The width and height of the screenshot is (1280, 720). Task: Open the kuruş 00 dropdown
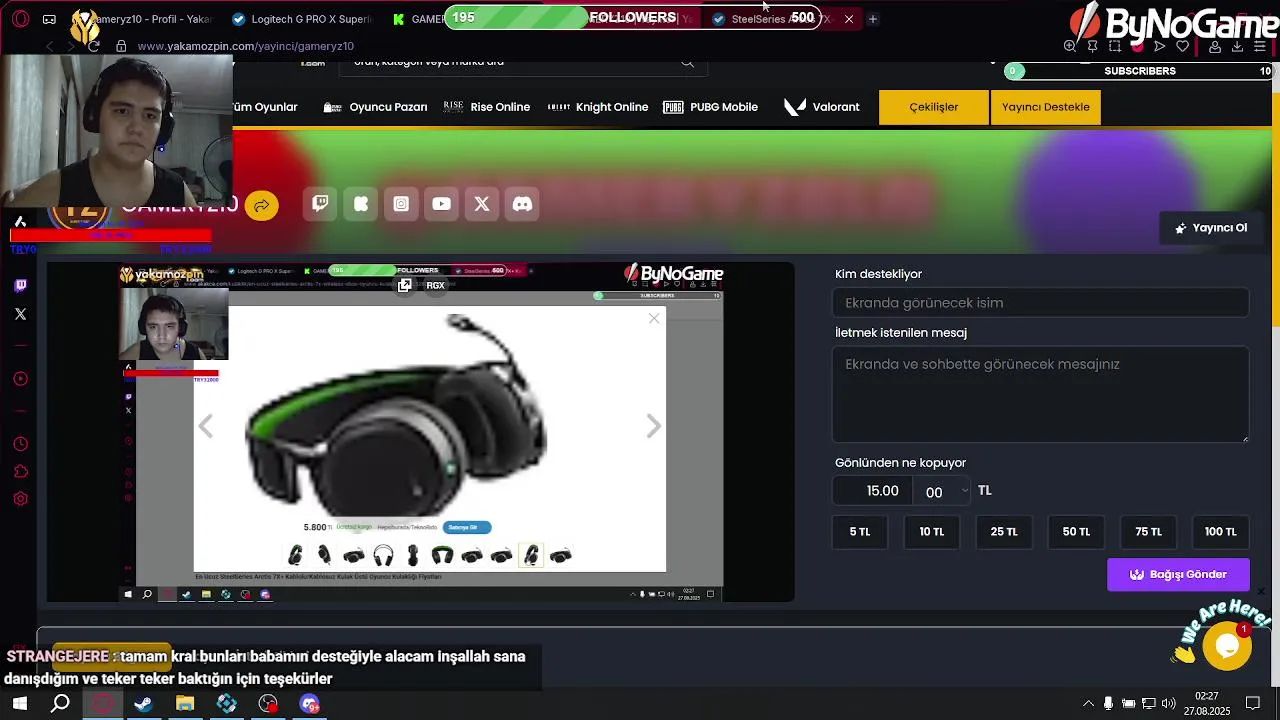(944, 491)
